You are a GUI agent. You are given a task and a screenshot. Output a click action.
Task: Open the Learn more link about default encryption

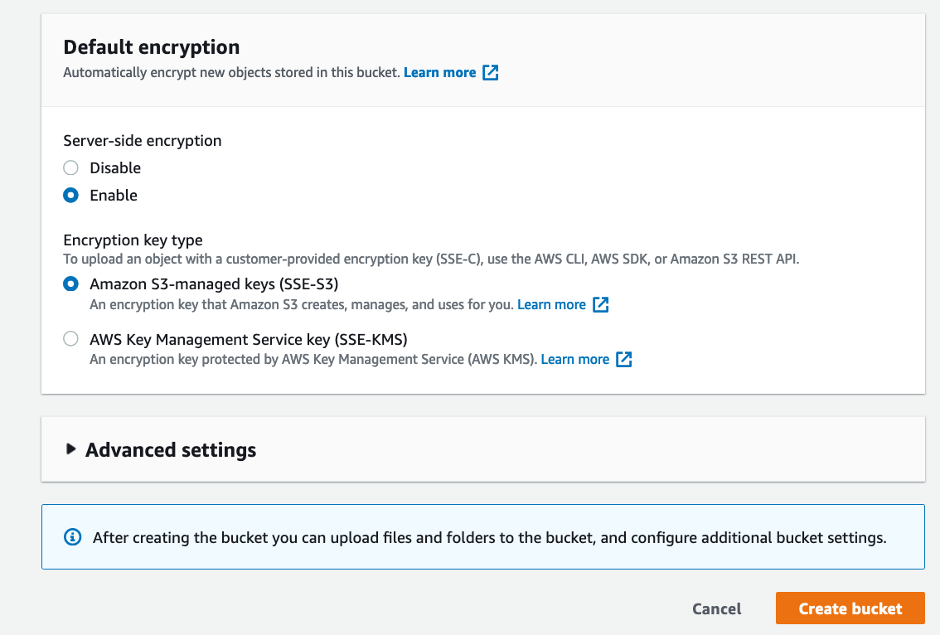(440, 71)
